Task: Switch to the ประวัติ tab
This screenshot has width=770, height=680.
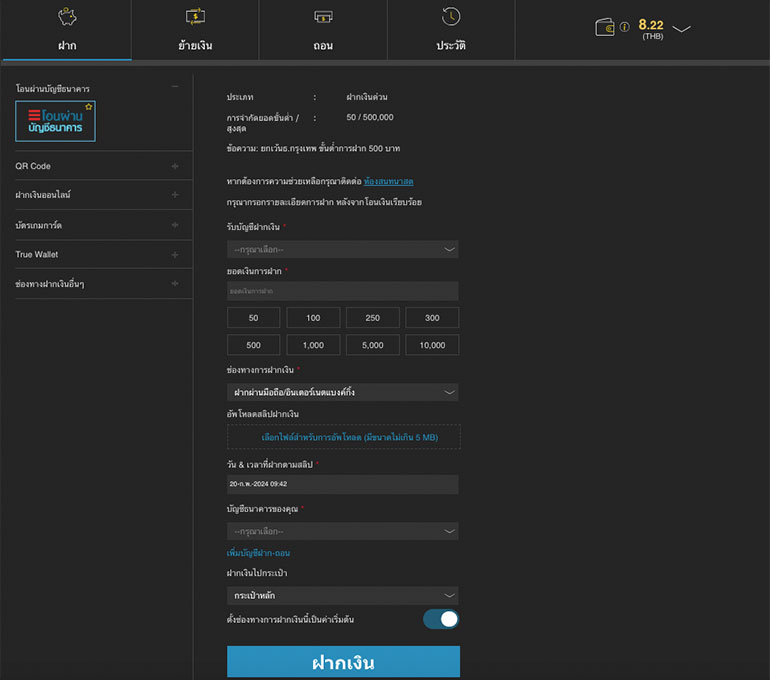Action: click(x=451, y=46)
